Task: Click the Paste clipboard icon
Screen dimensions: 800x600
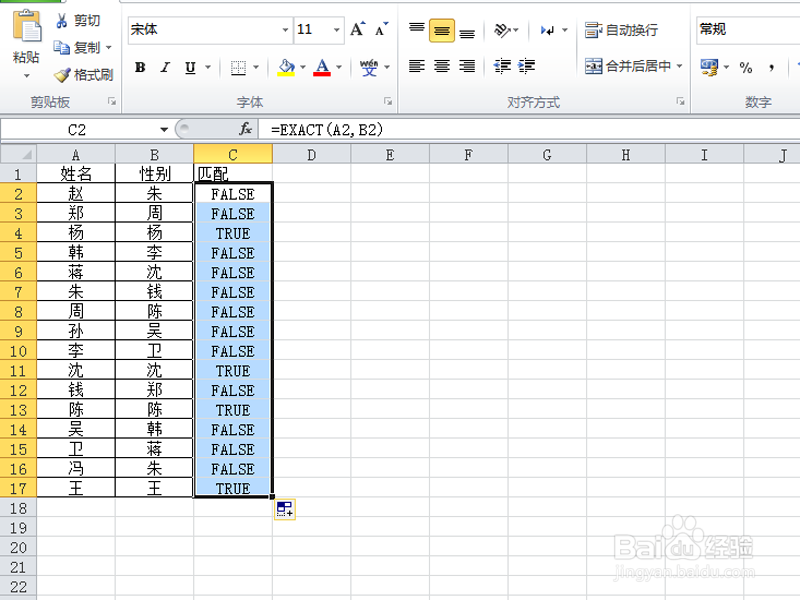Action: coord(27,27)
